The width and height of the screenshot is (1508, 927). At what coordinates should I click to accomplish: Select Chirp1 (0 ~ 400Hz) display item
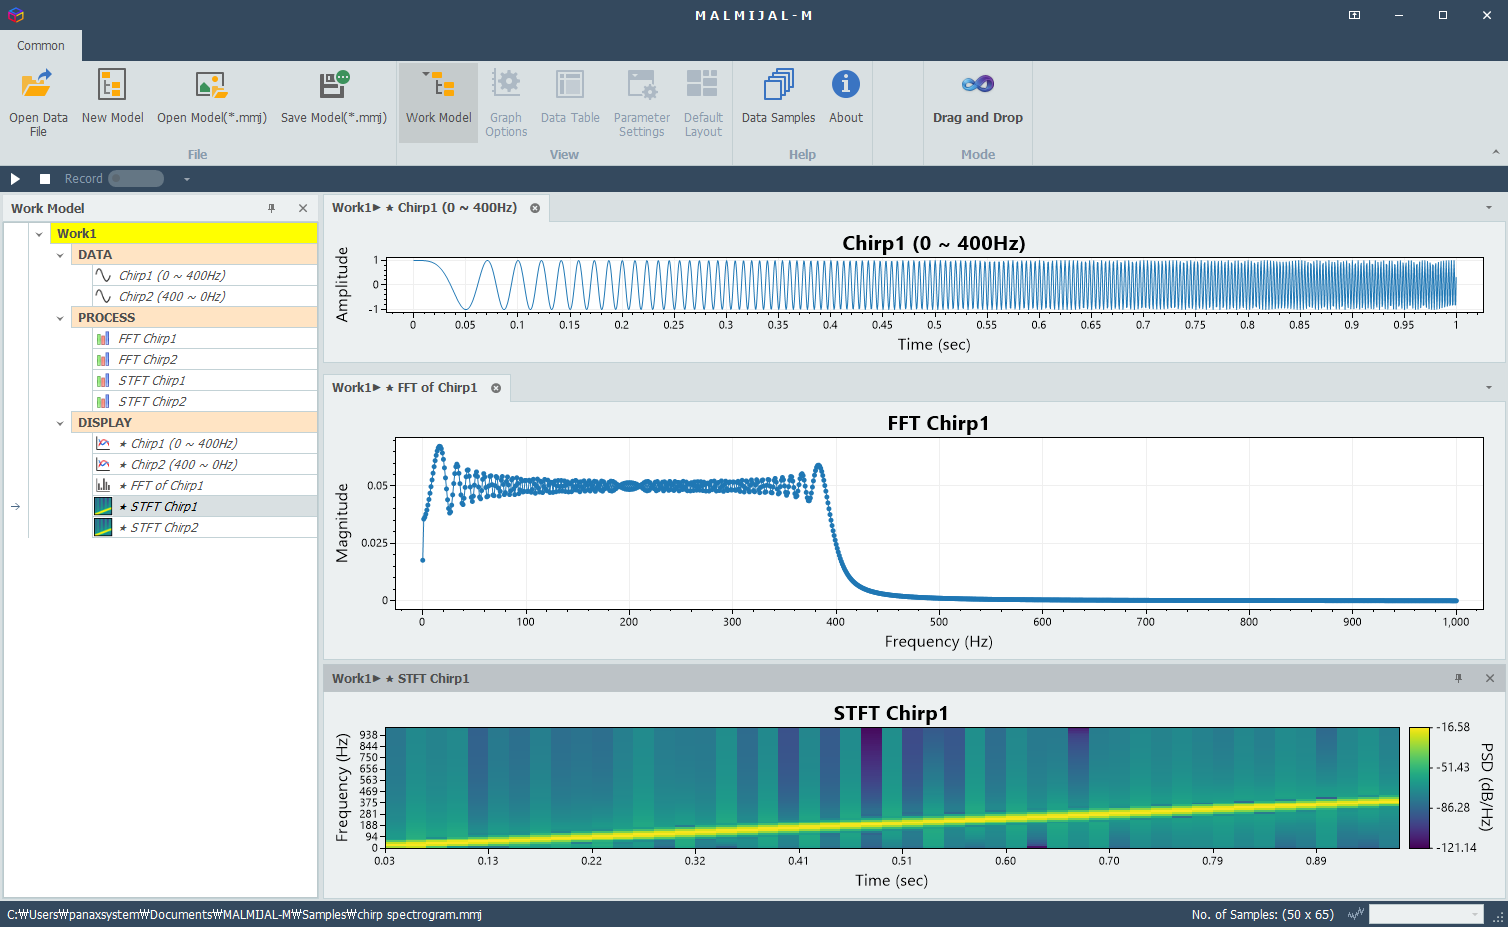coord(204,444)
